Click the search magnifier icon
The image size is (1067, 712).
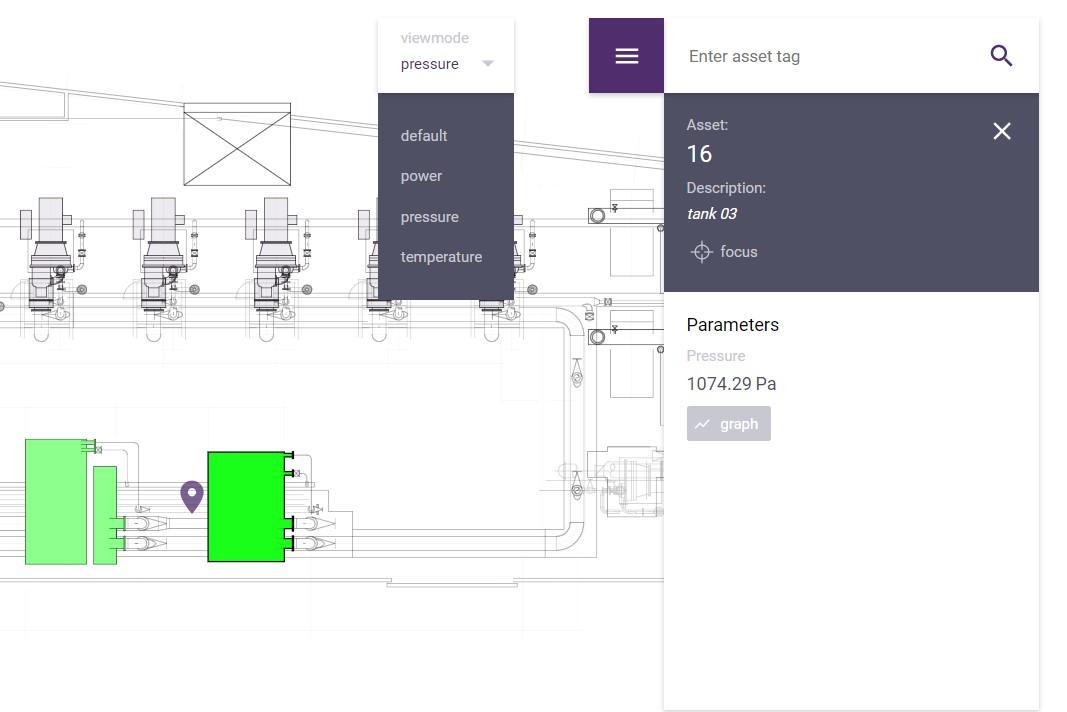tap(1001, 56)
